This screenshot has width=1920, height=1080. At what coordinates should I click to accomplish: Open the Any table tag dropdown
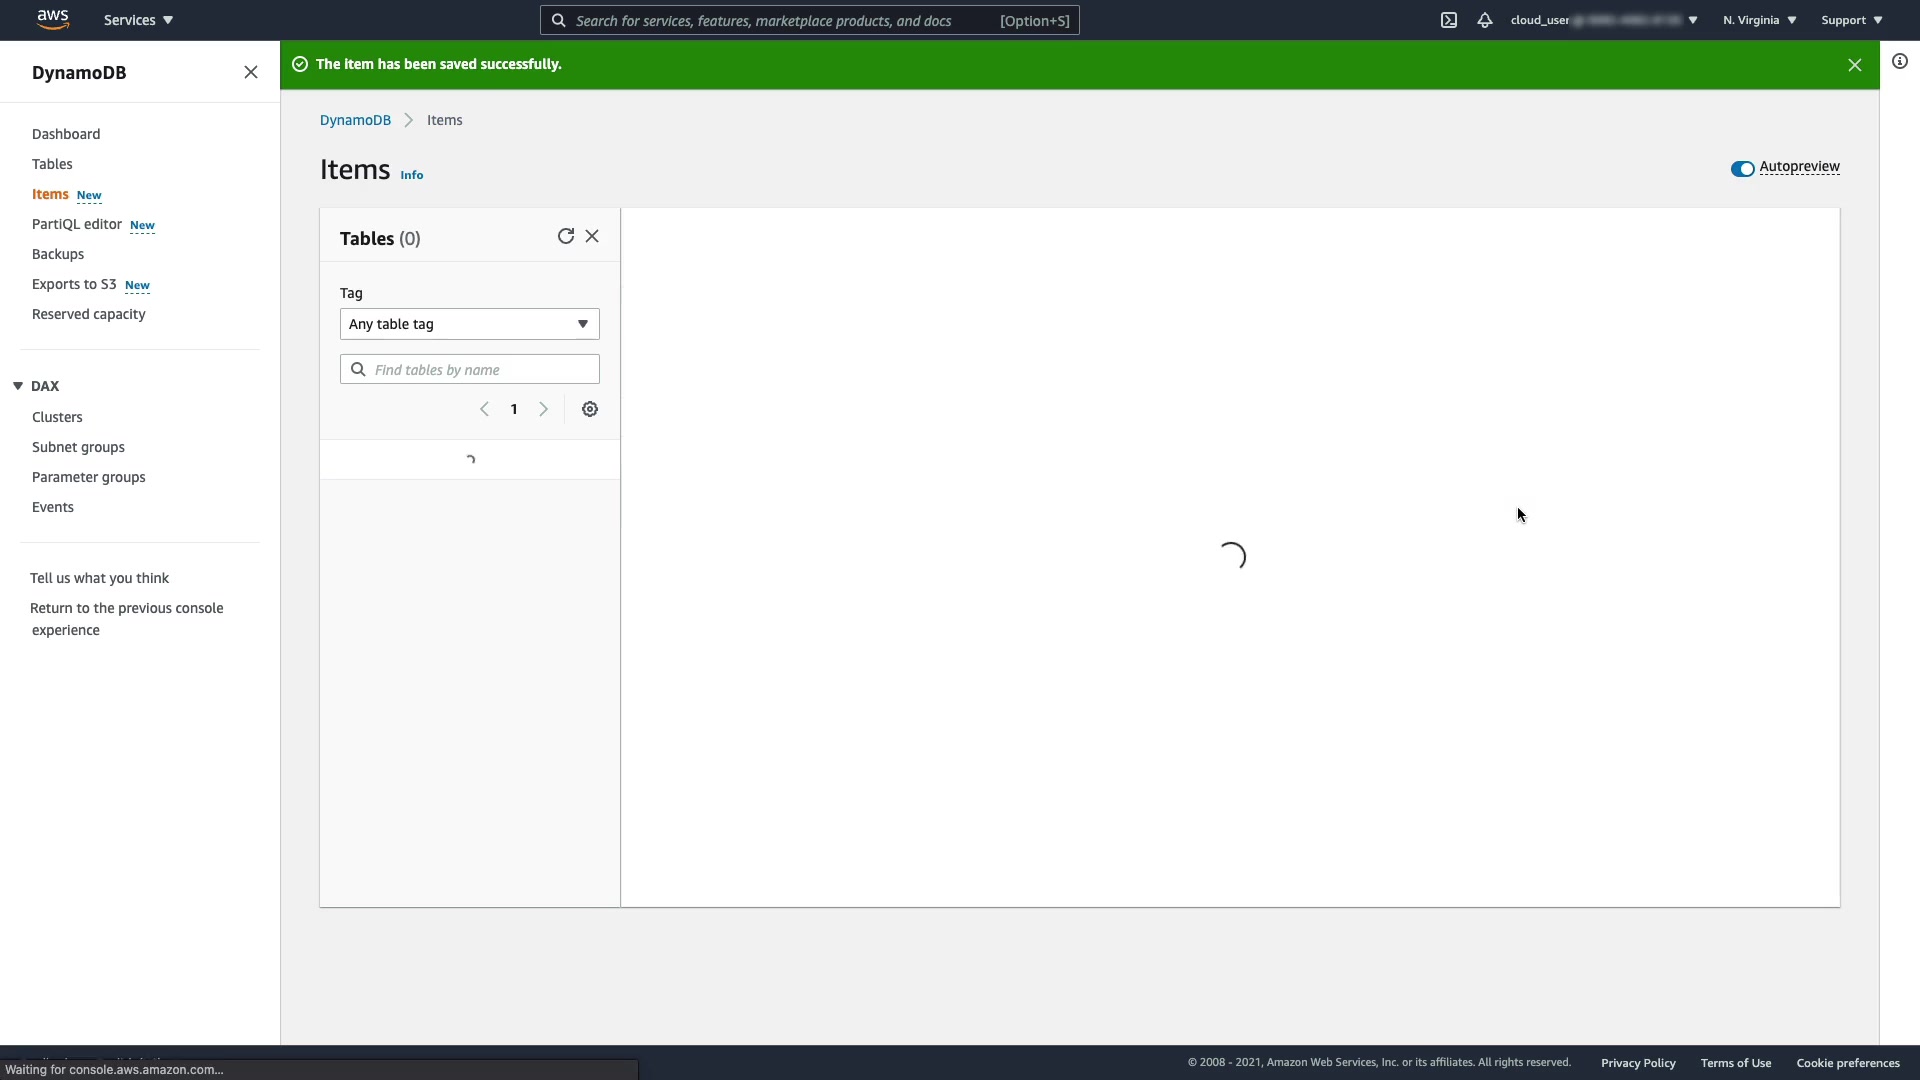pos(469,324)
